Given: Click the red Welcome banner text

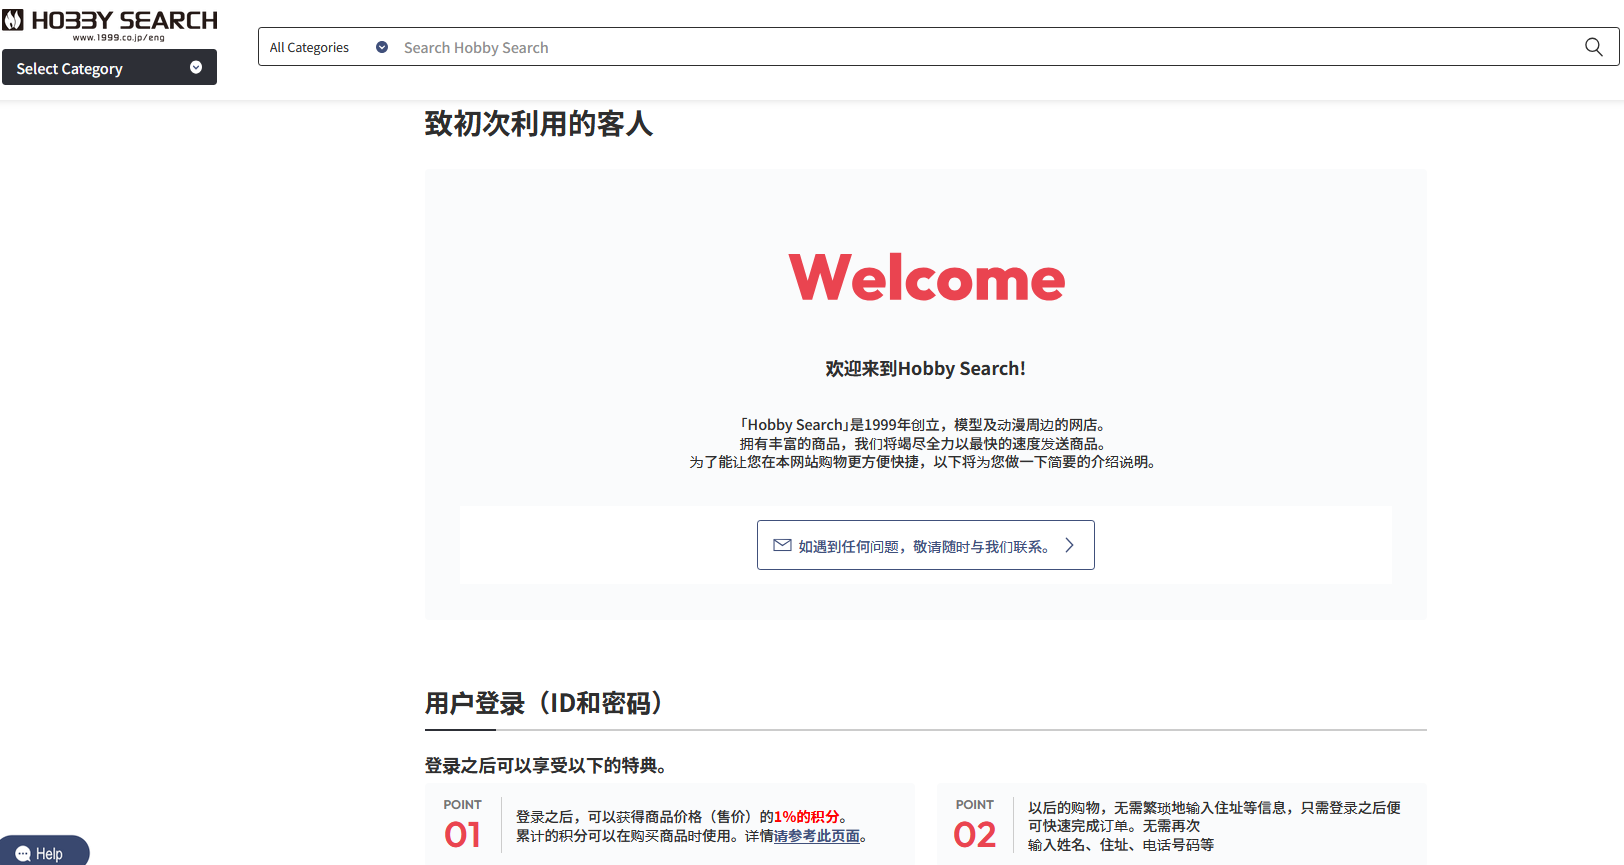Looking at the screenshot, I should tap(927, 278).
